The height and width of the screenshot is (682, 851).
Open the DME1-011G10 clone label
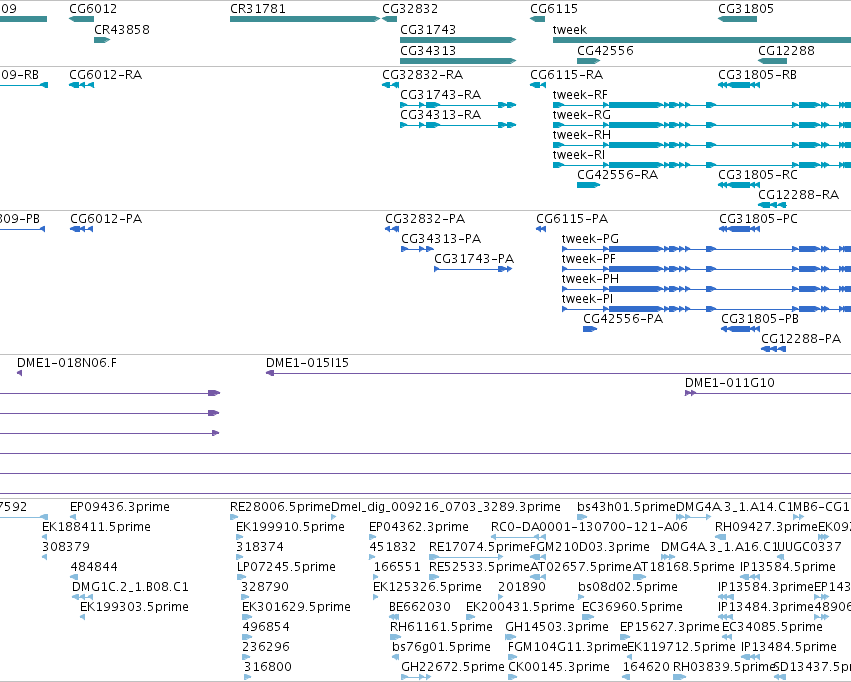pos(730,383)
